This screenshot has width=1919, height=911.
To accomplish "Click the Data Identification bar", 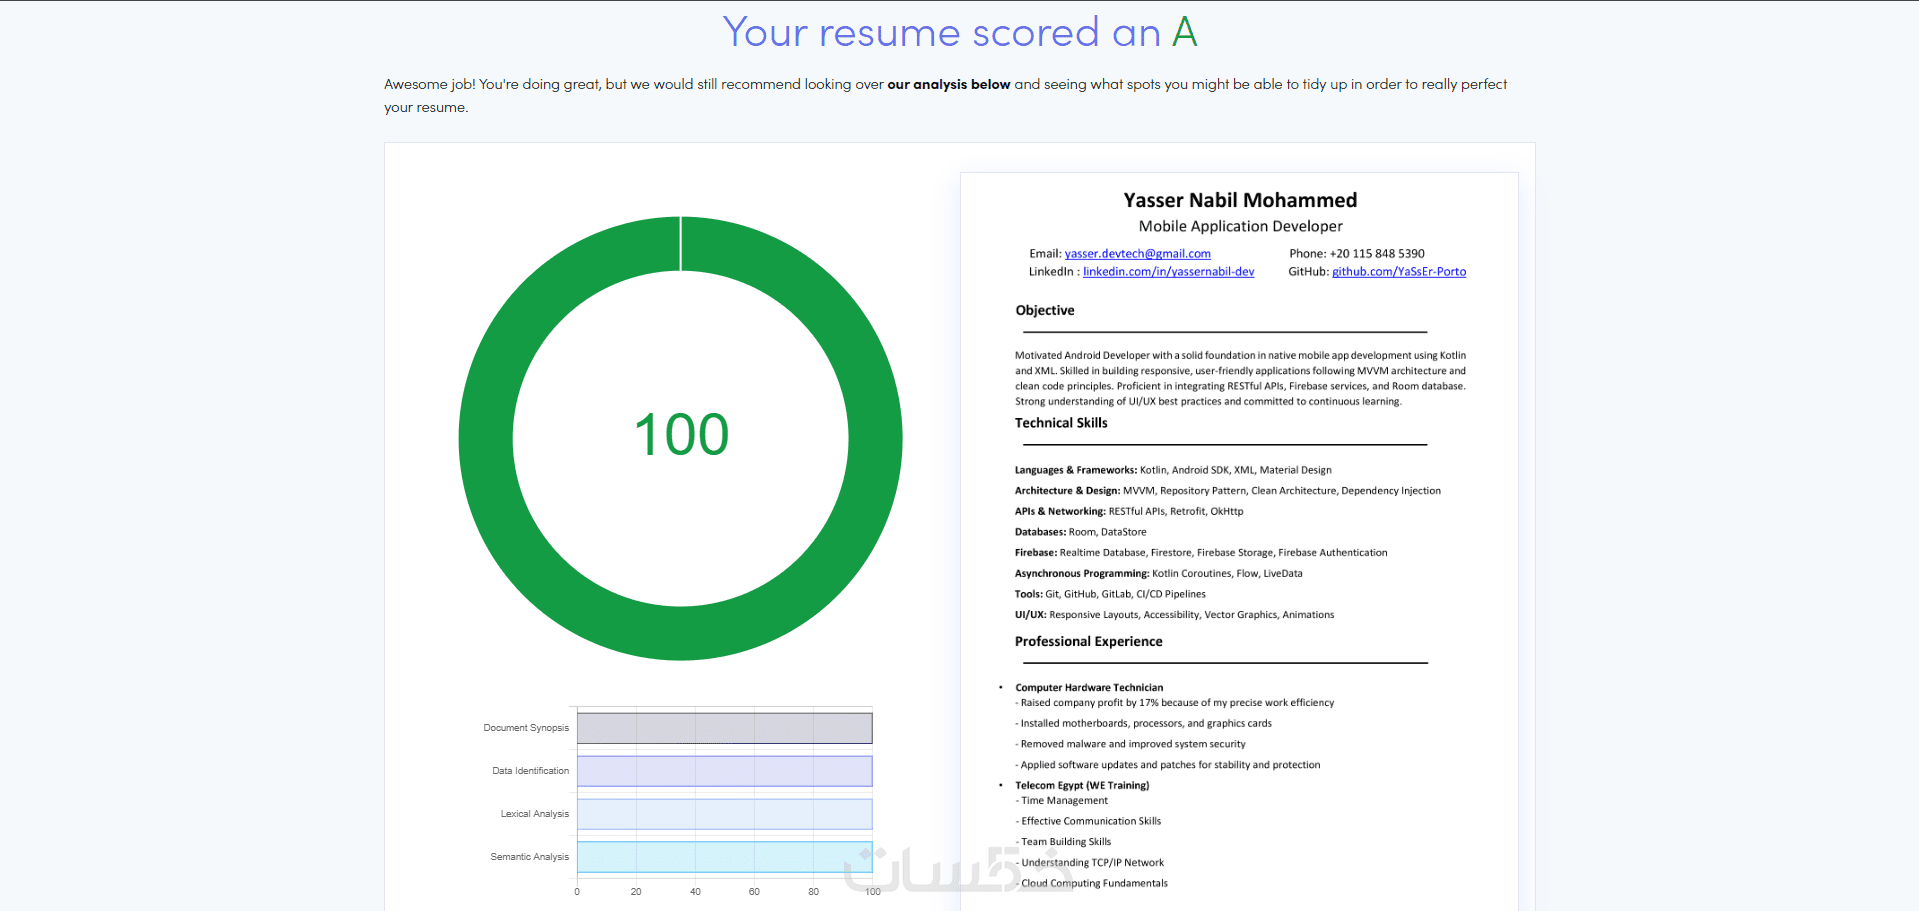I will pos(725,771).
